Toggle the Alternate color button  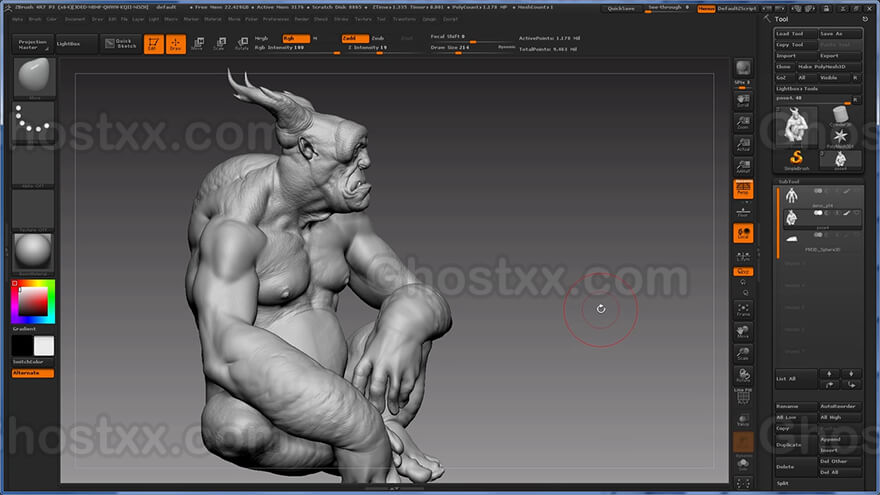[x=33, y=373]
